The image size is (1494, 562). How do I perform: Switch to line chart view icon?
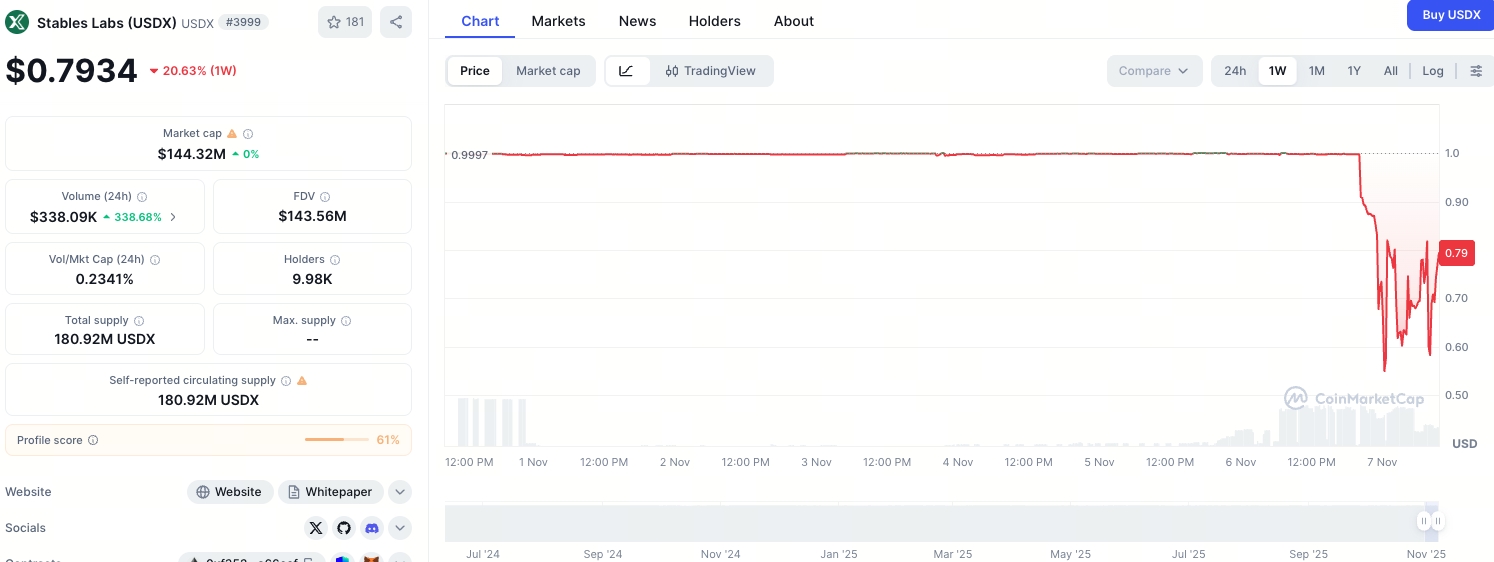pos(626,71)
